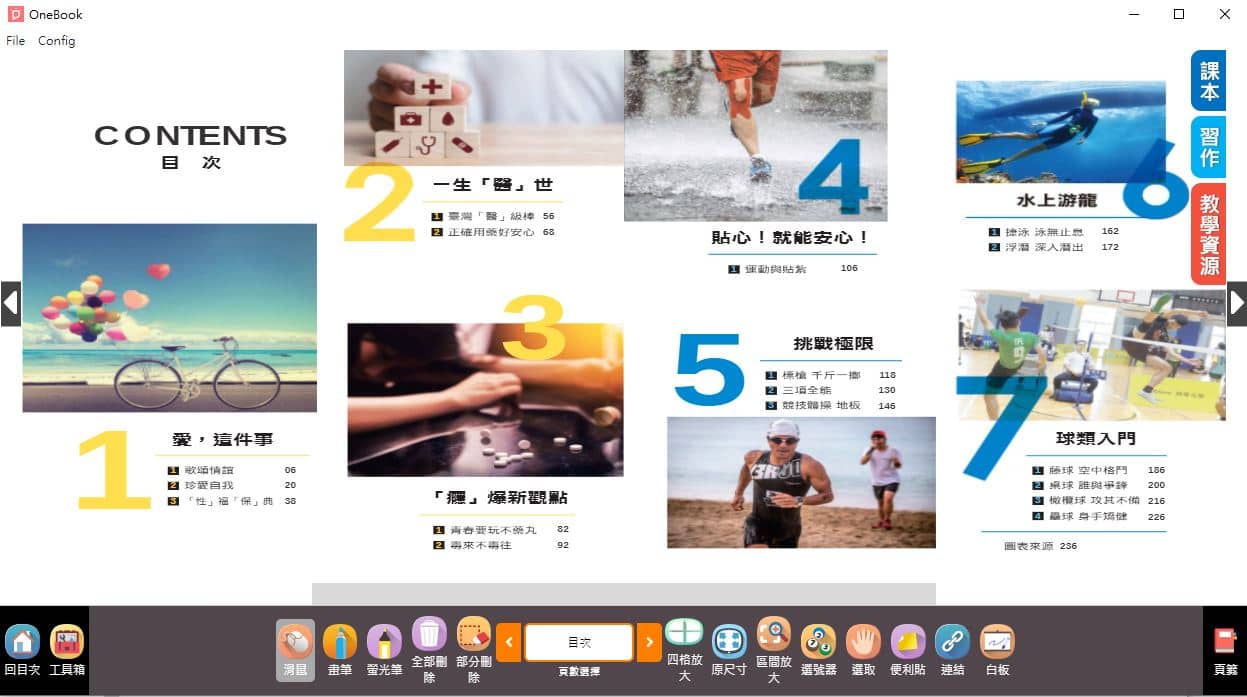Open entry 專來不專往 page 92
Viewport: 1247px width, 697px height.
coord(501,545)
